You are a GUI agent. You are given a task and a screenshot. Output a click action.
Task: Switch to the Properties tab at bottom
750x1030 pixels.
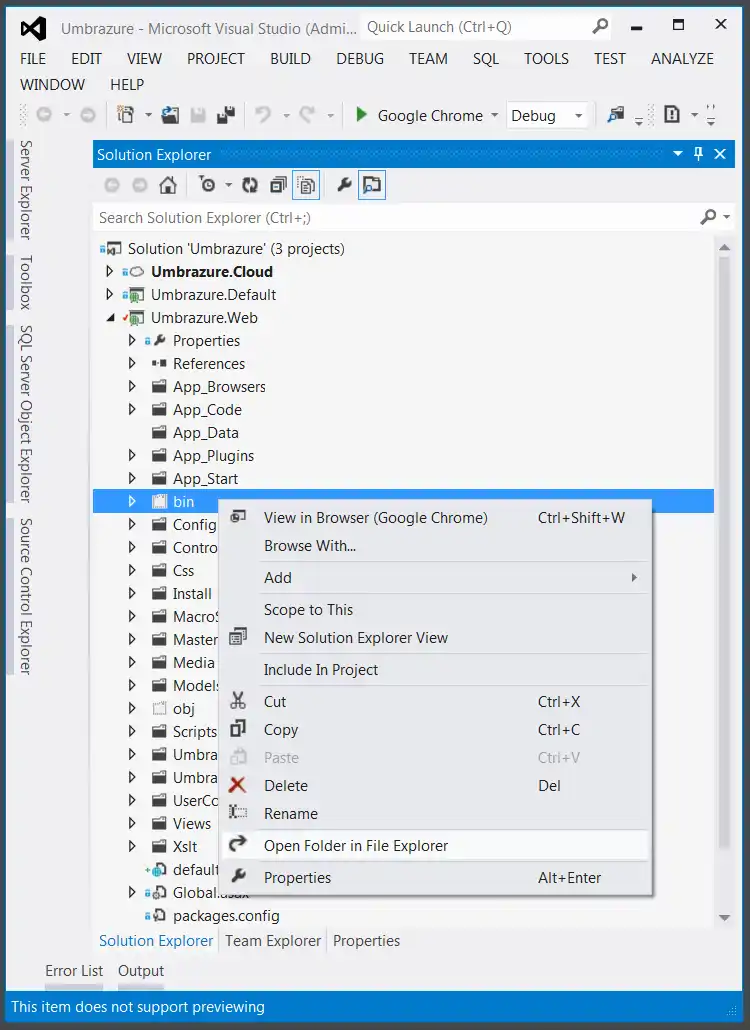366,941
